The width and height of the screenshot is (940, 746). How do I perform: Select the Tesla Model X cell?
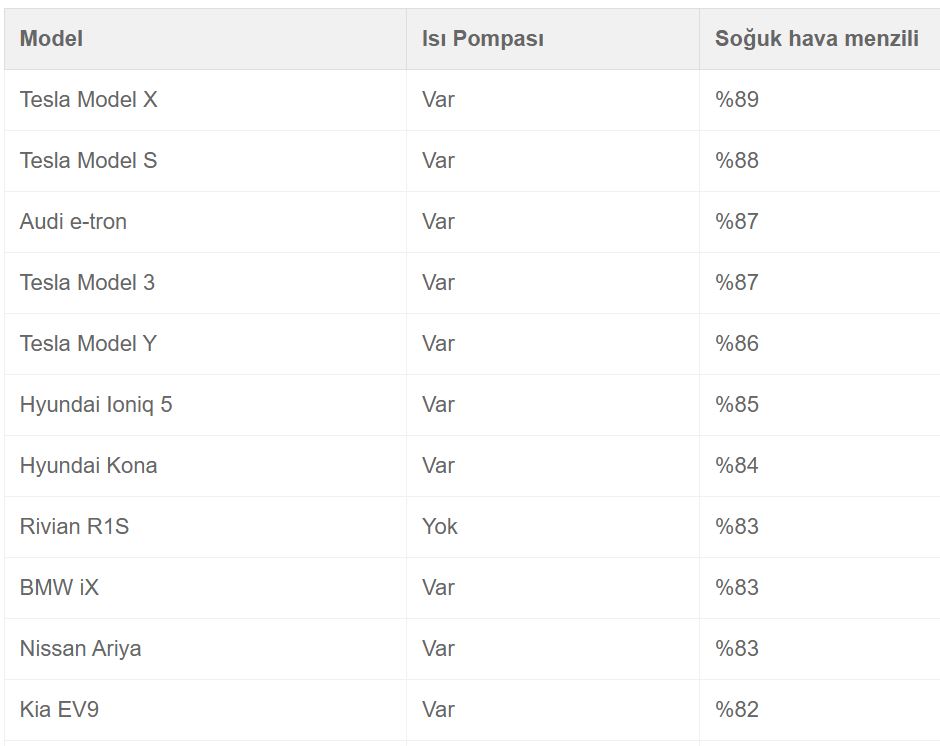[88, 100]
